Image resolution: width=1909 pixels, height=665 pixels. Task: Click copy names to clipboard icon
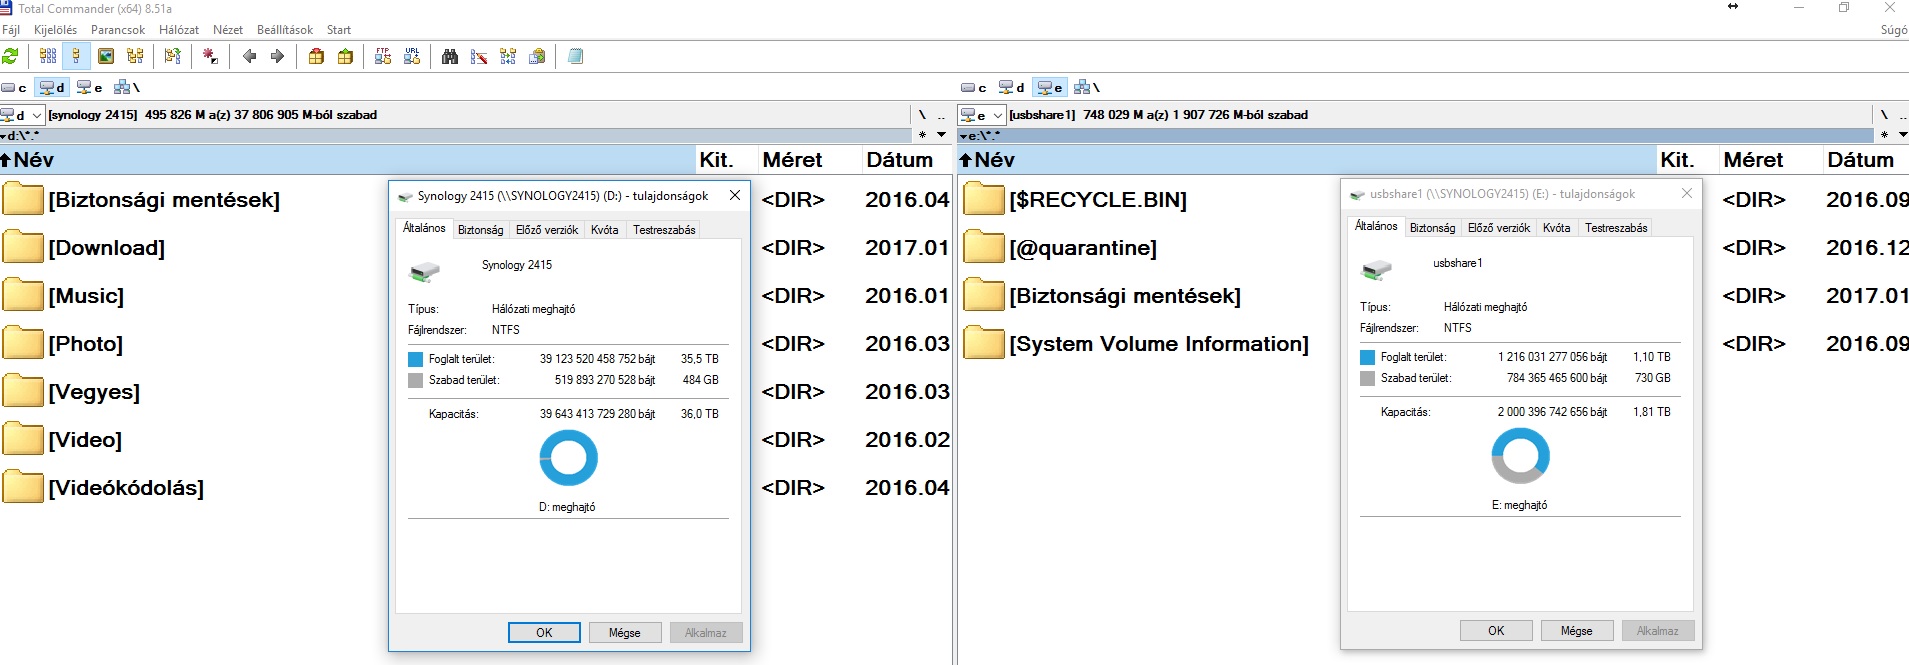[537, 56]
